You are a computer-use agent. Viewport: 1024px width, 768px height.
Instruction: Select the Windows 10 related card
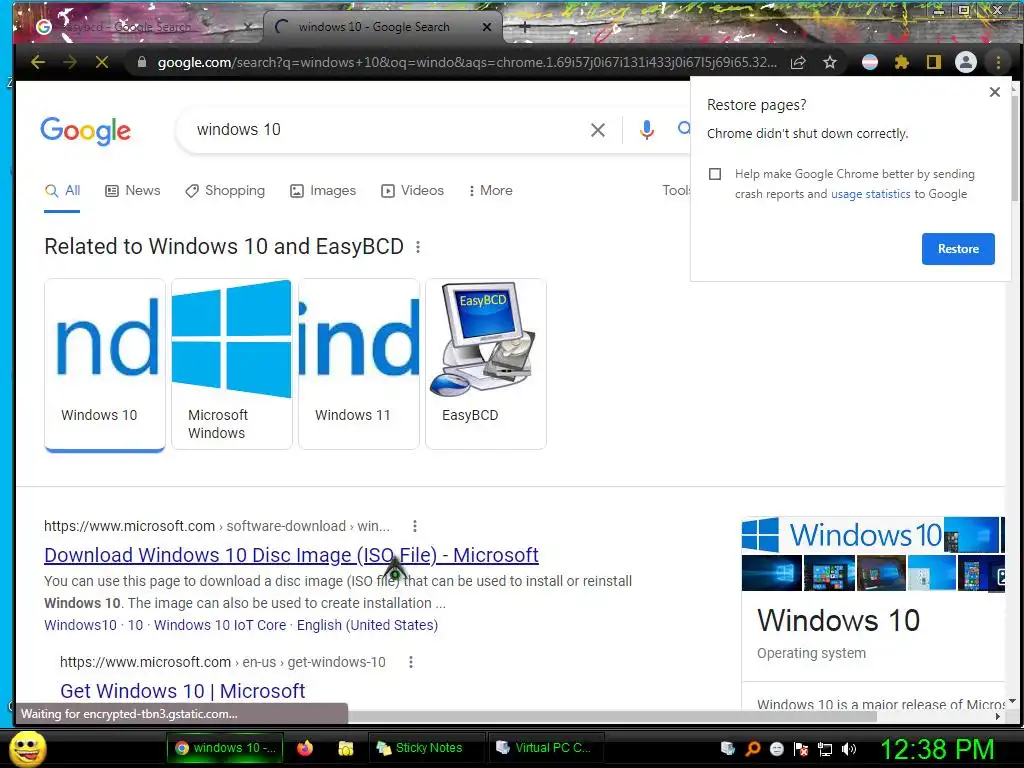click(104, 364)
